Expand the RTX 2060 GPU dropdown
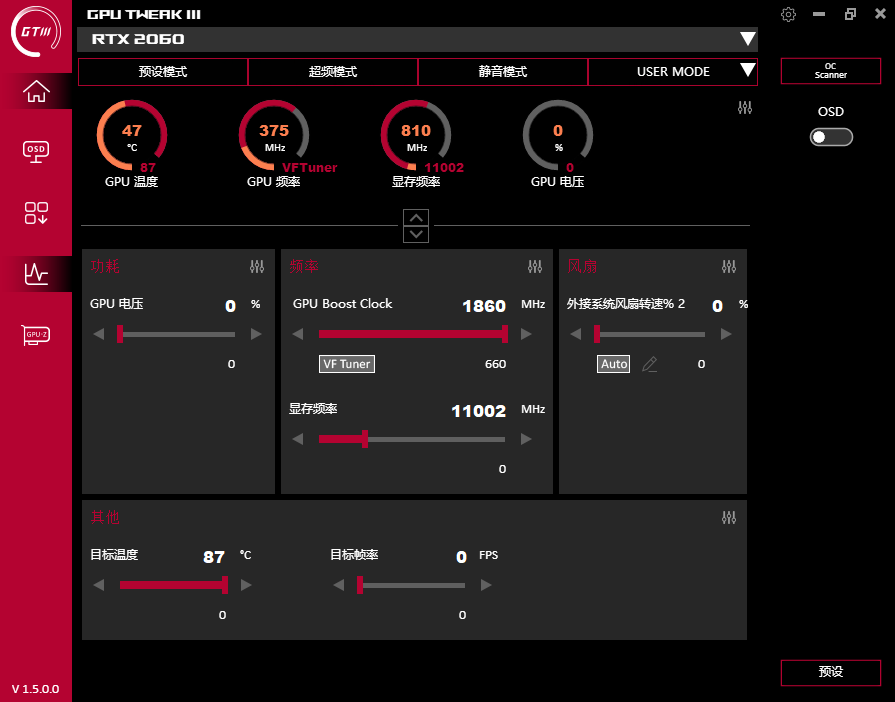Image resolution: width=895 pixels, height=702 pixels. pyautogui.click(x=748, y=39)
